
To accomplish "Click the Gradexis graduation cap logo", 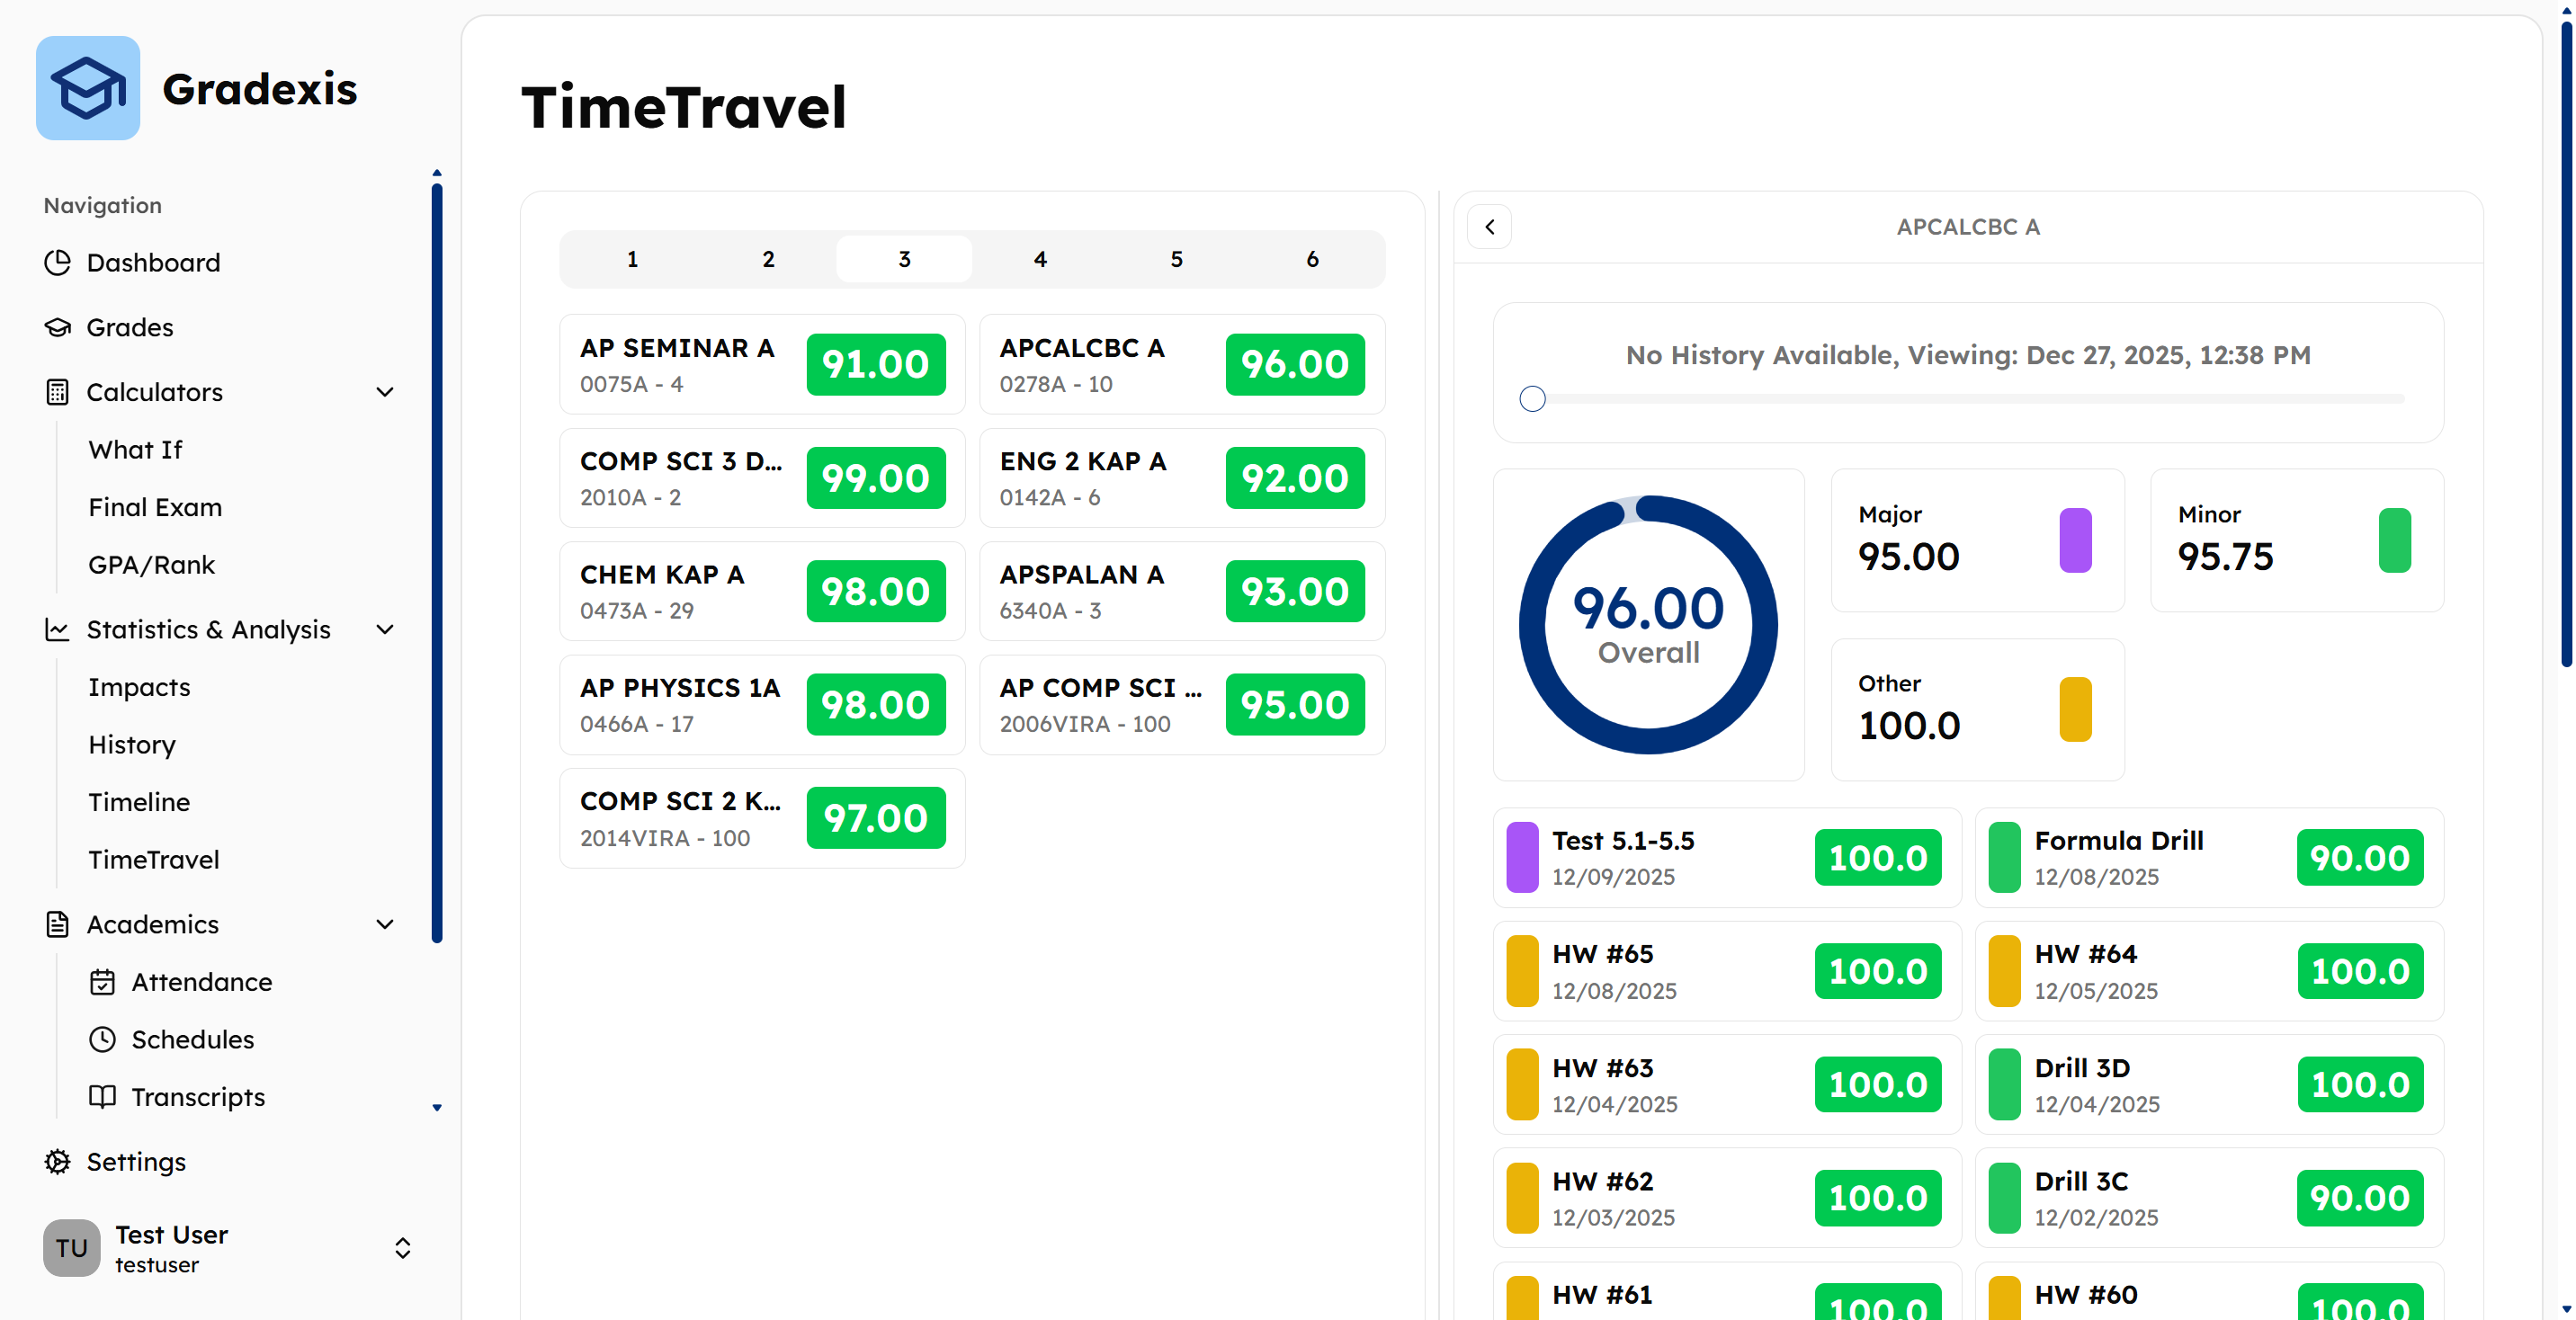I will [88, 88].
